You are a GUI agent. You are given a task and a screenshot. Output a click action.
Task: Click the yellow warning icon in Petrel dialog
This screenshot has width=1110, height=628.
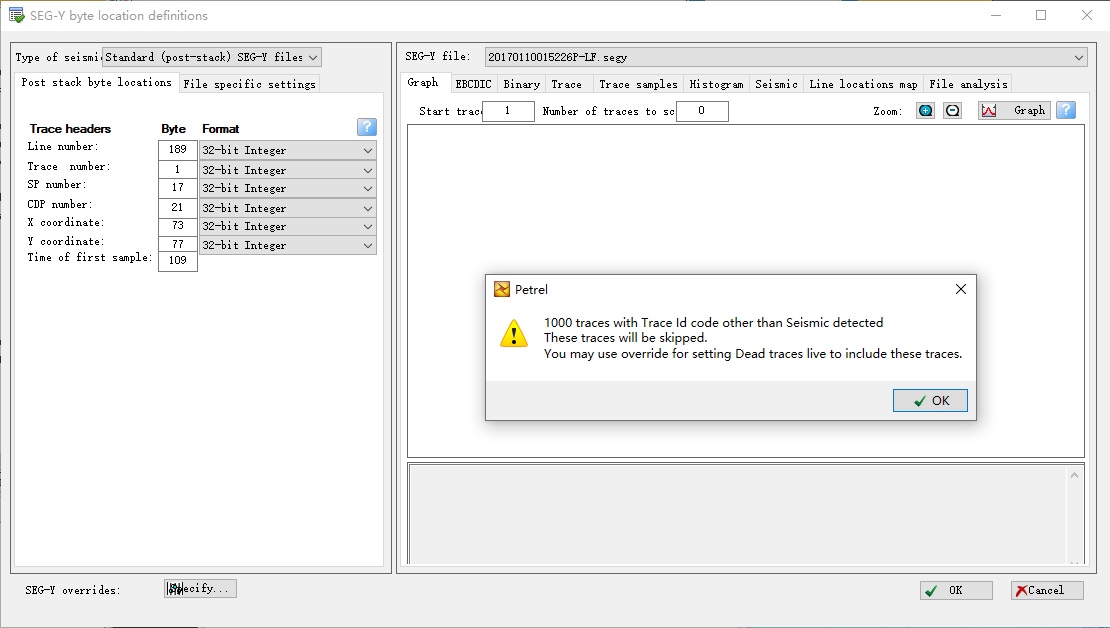(x=513, y=333)
